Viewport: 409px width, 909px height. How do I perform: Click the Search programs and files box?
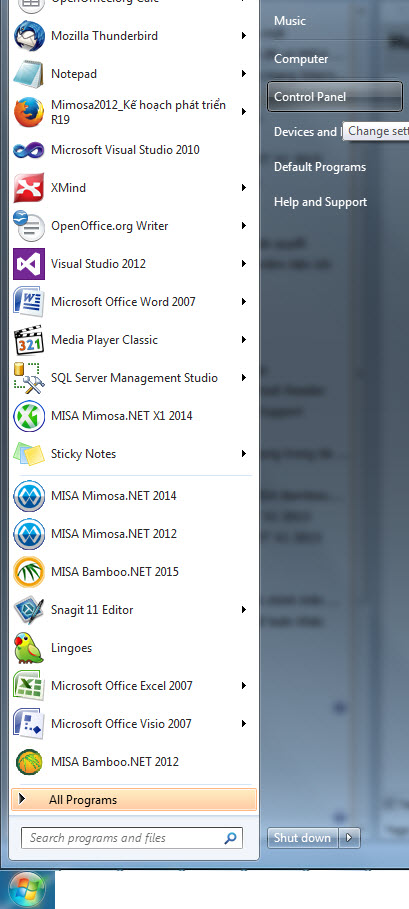(132, 838)
